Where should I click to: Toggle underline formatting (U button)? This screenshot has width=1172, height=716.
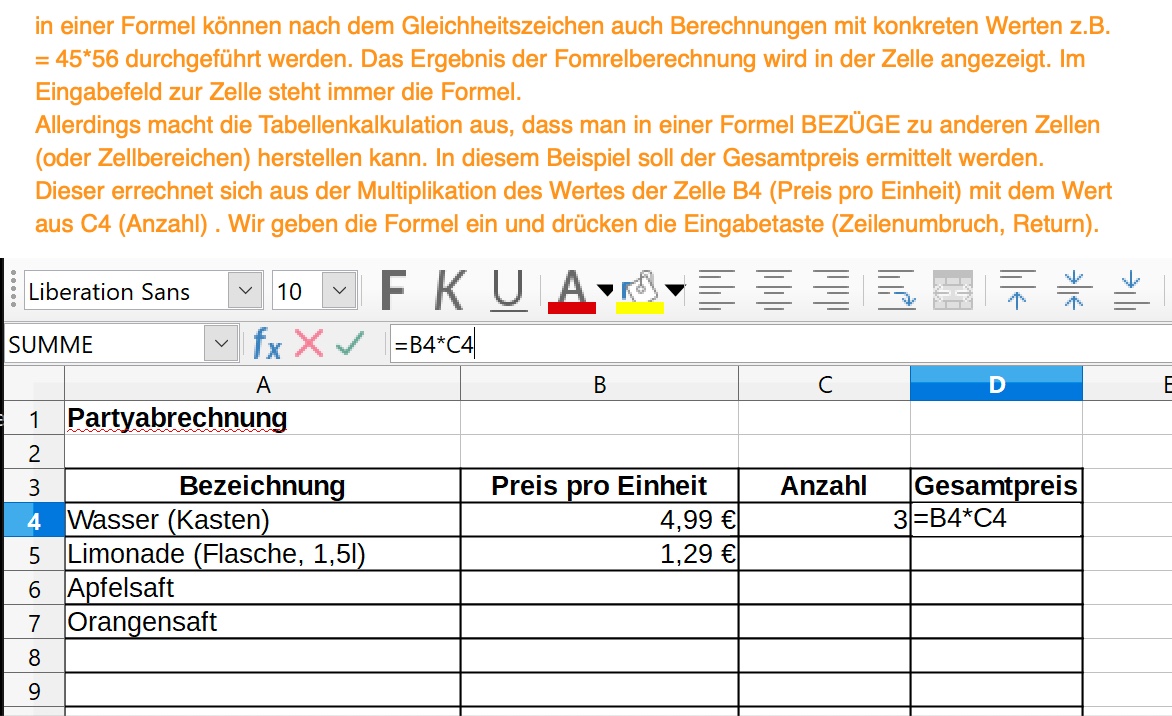[x=508, y=291]
